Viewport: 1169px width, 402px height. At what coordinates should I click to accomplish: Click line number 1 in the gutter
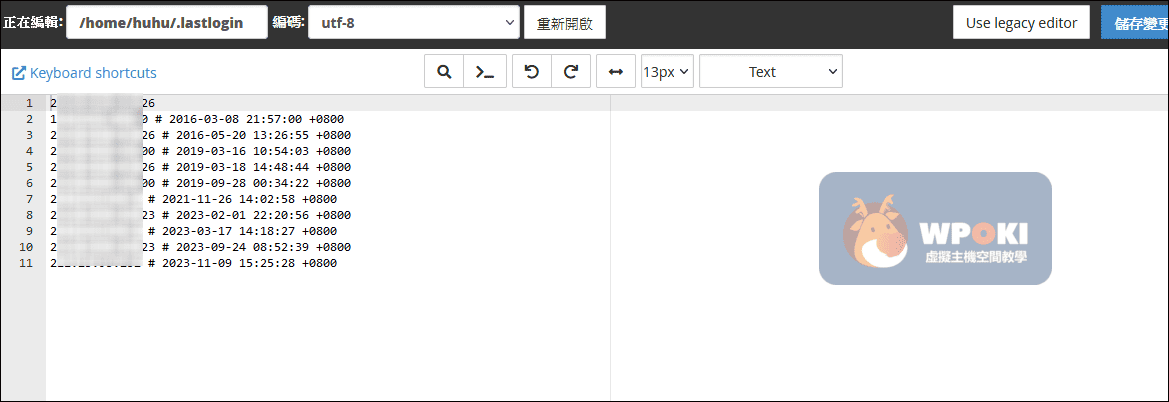(29, 103)
